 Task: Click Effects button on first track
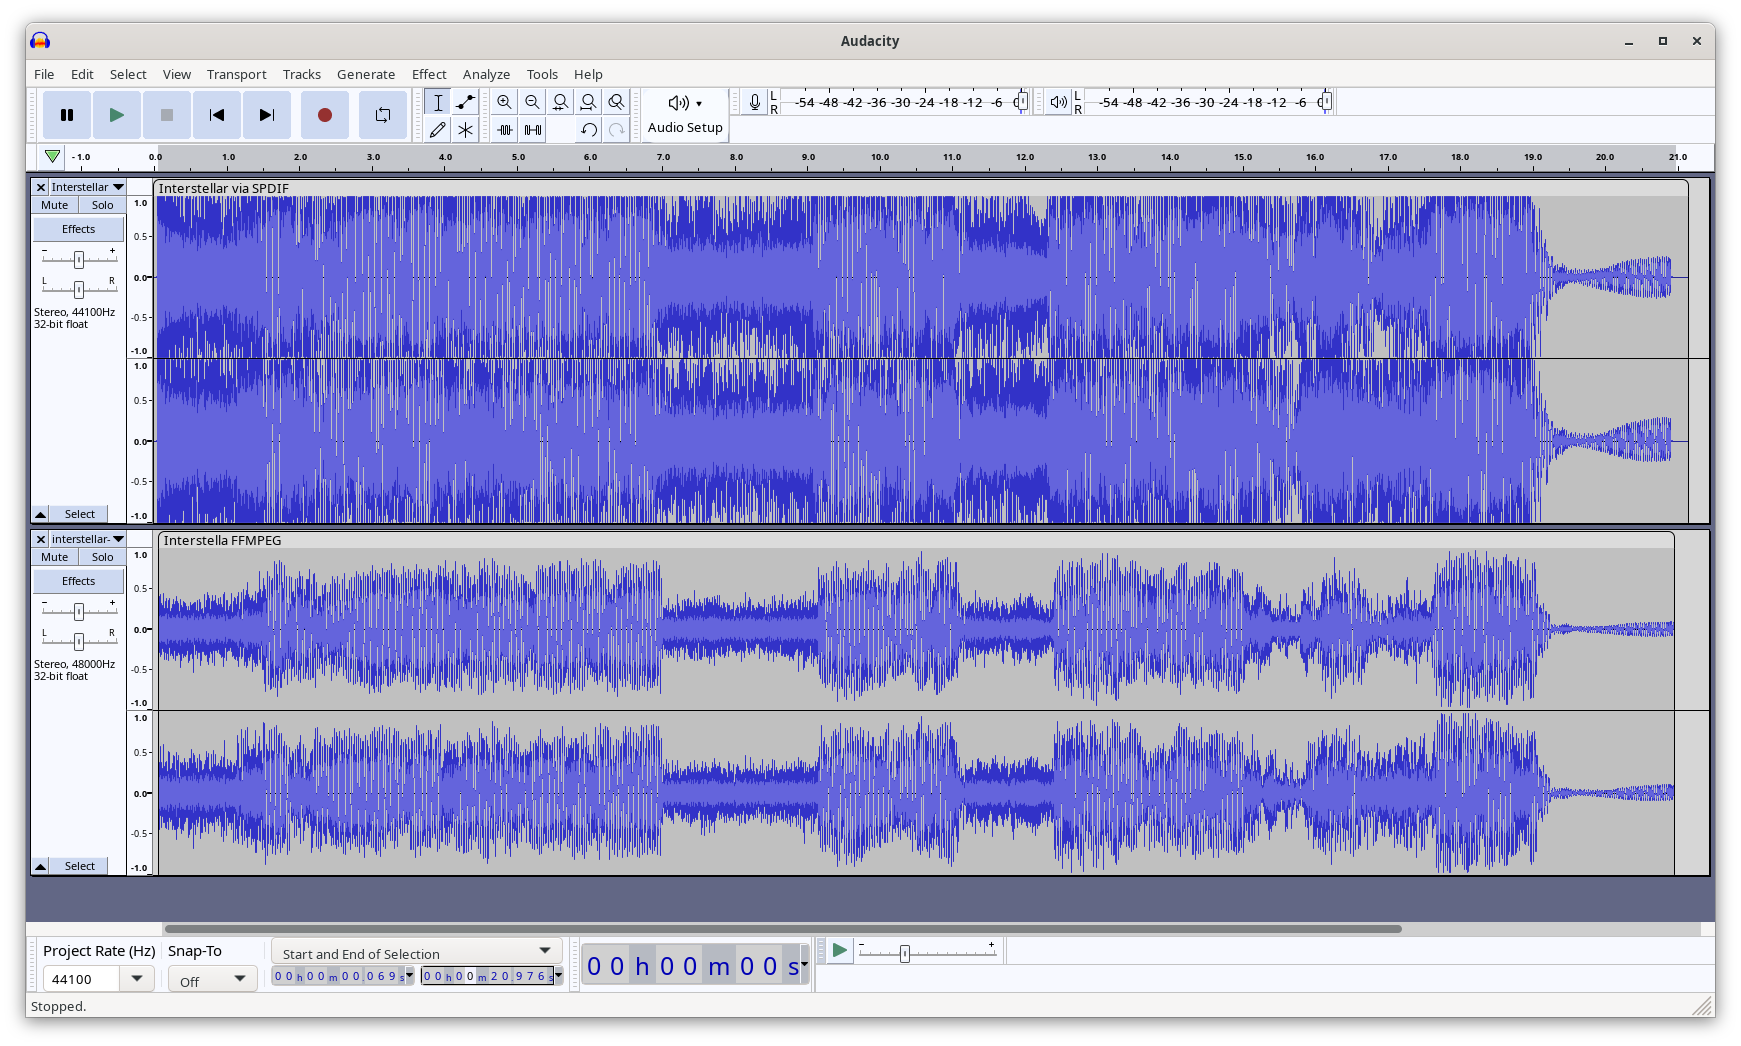coord(78,229)
